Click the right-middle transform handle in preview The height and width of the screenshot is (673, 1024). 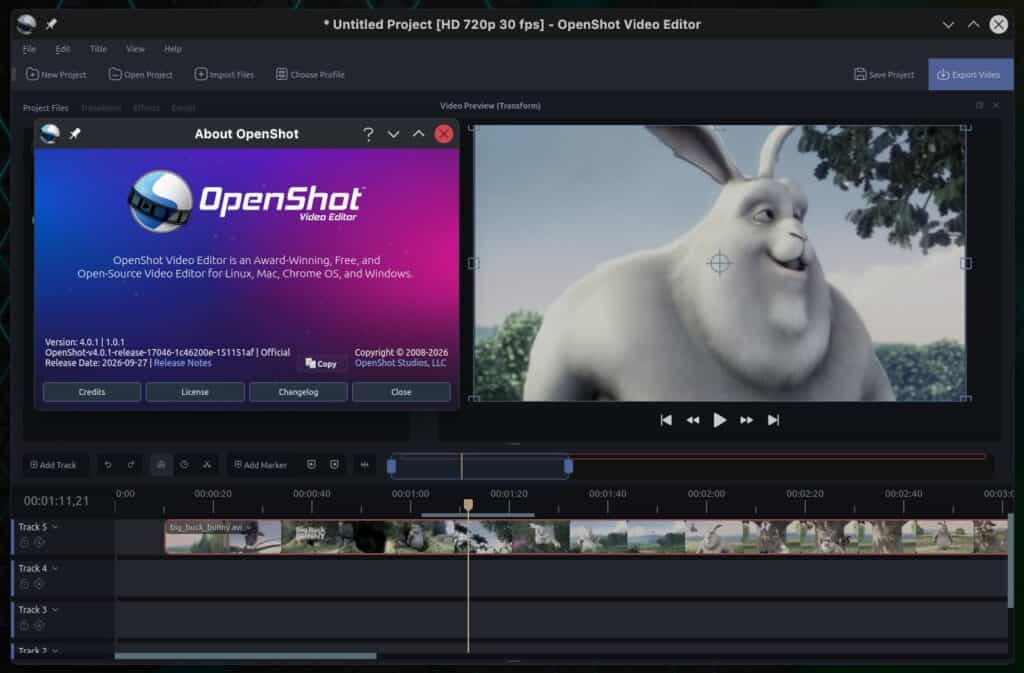click(x=966, y=263)
